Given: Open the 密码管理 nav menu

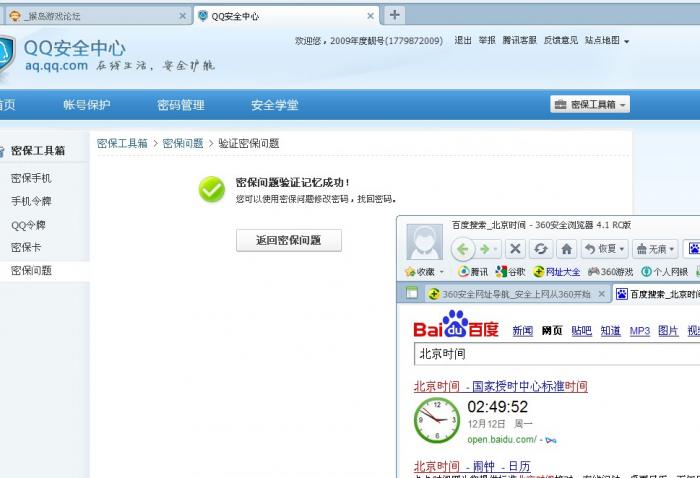Looking at the screenshot, I should (x=181, y=104).
